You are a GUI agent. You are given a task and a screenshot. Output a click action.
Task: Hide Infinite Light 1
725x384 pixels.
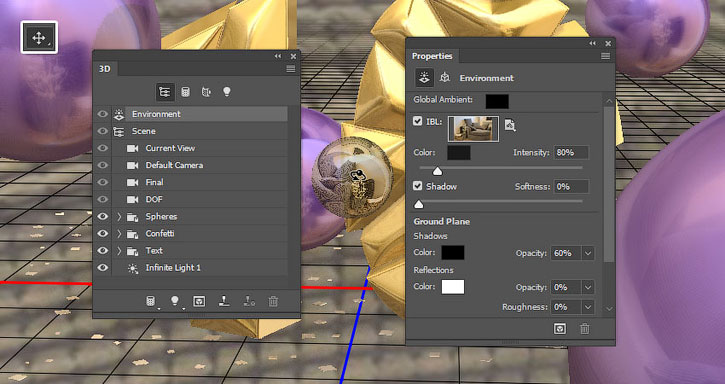(x=103, y=267)
